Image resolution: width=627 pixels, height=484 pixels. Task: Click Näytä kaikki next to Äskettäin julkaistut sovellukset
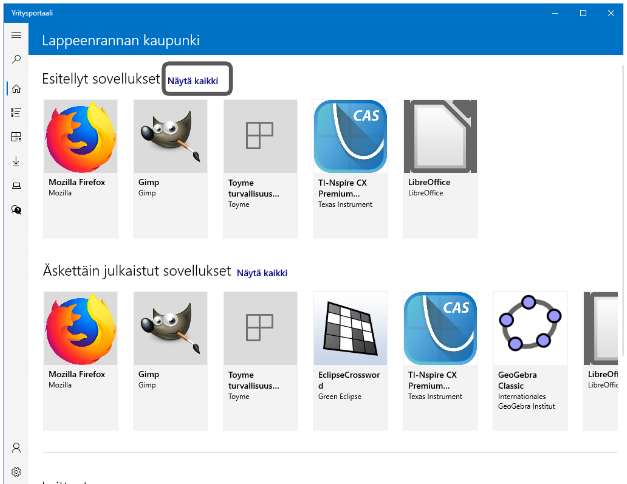pos(262,273)
